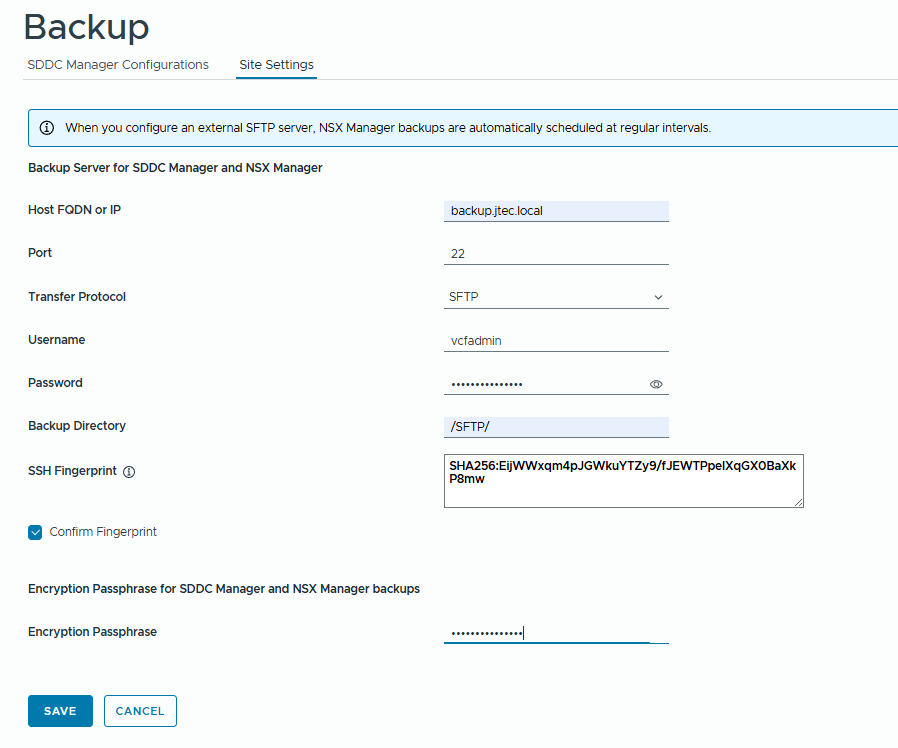Show password with the eye icon
The width and height of the screenshot is (898, 748).
click(x=656, y=384)
